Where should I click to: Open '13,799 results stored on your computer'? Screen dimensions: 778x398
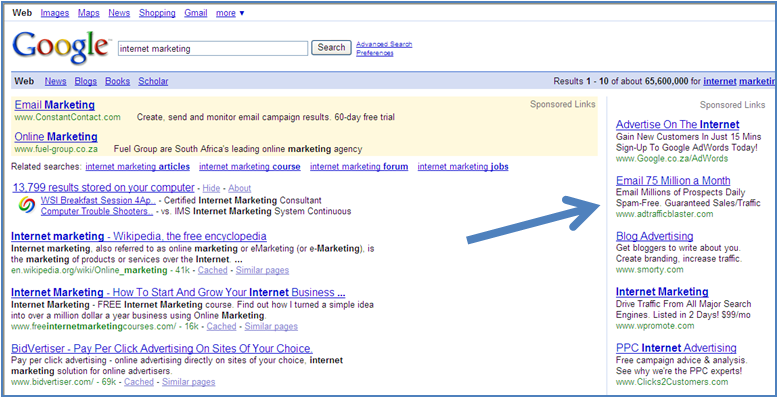click(103, 188)
